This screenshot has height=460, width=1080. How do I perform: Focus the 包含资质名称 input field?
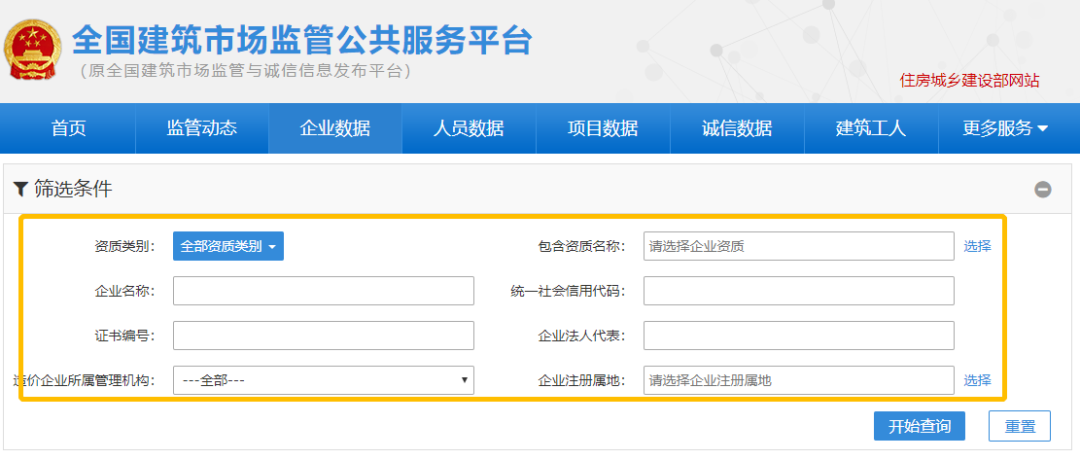(799, 247)
